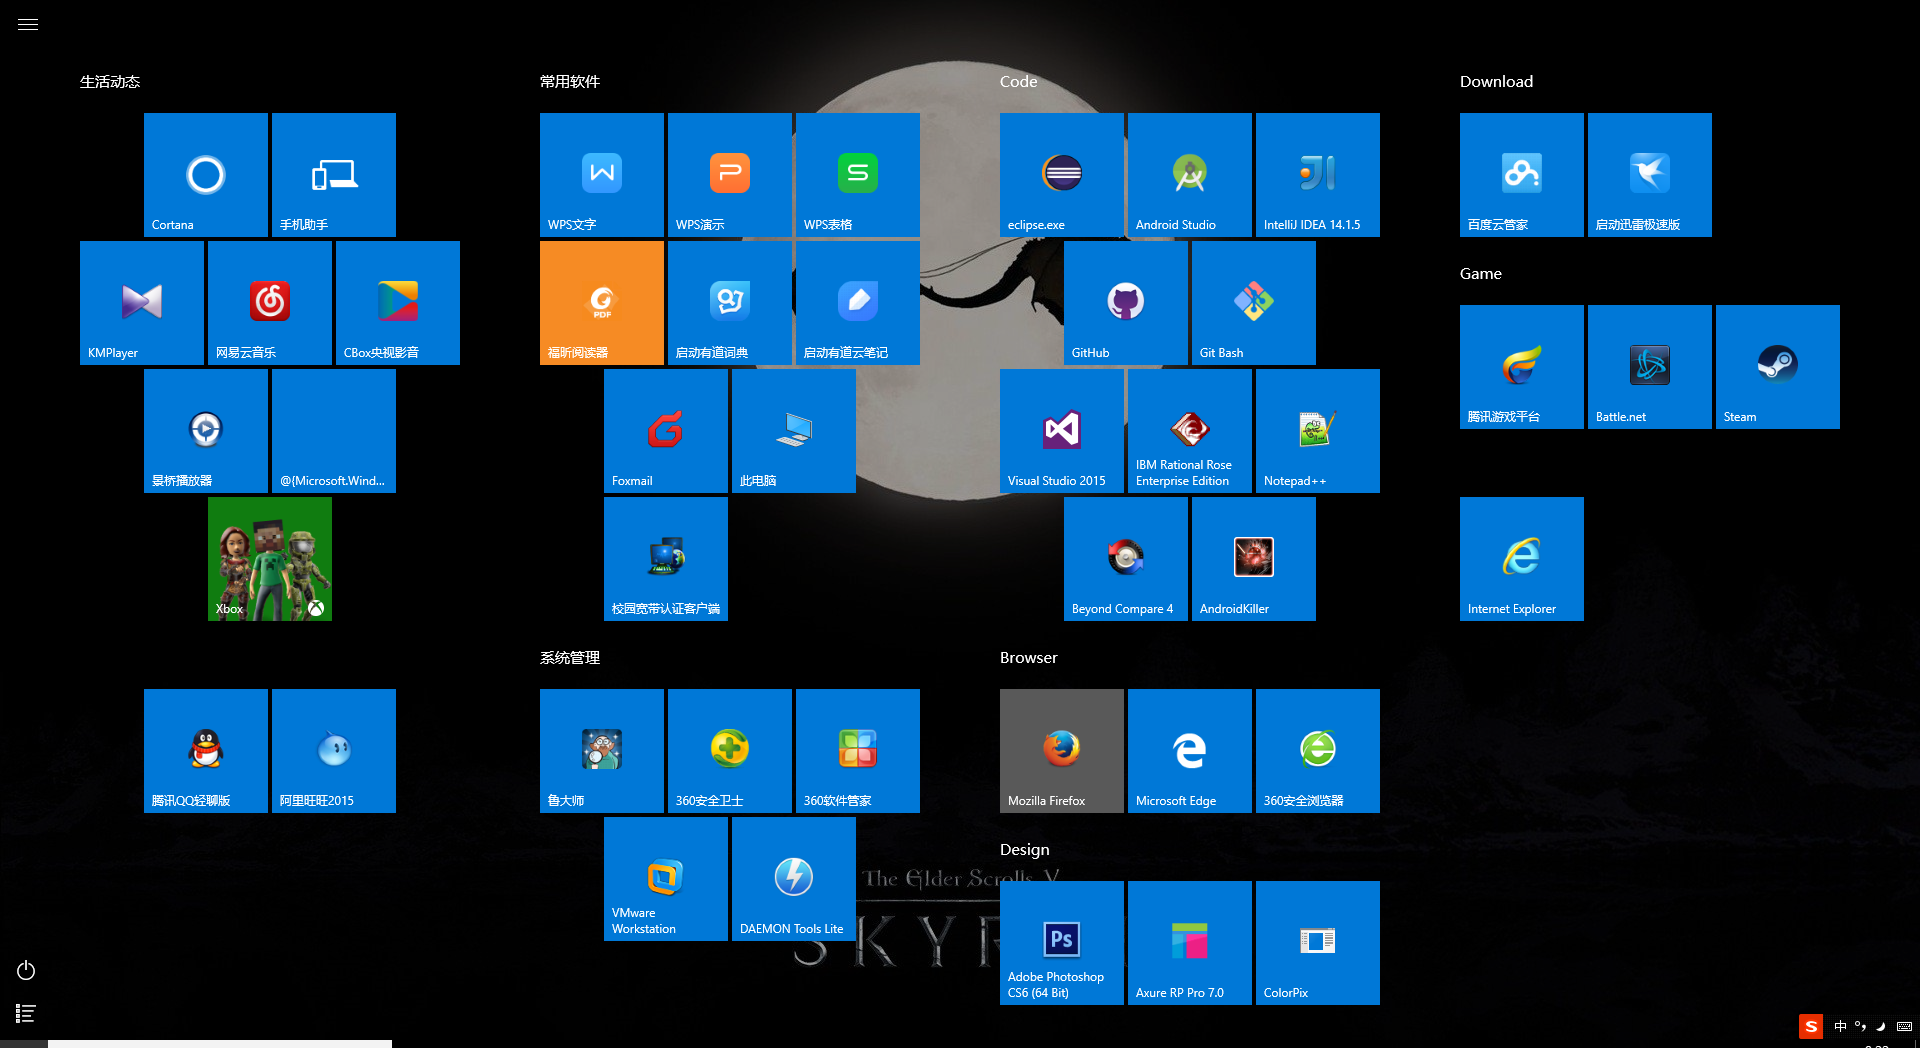Expand the hamburger menu
This screenshot has width=1920, height=1048.
28,24
